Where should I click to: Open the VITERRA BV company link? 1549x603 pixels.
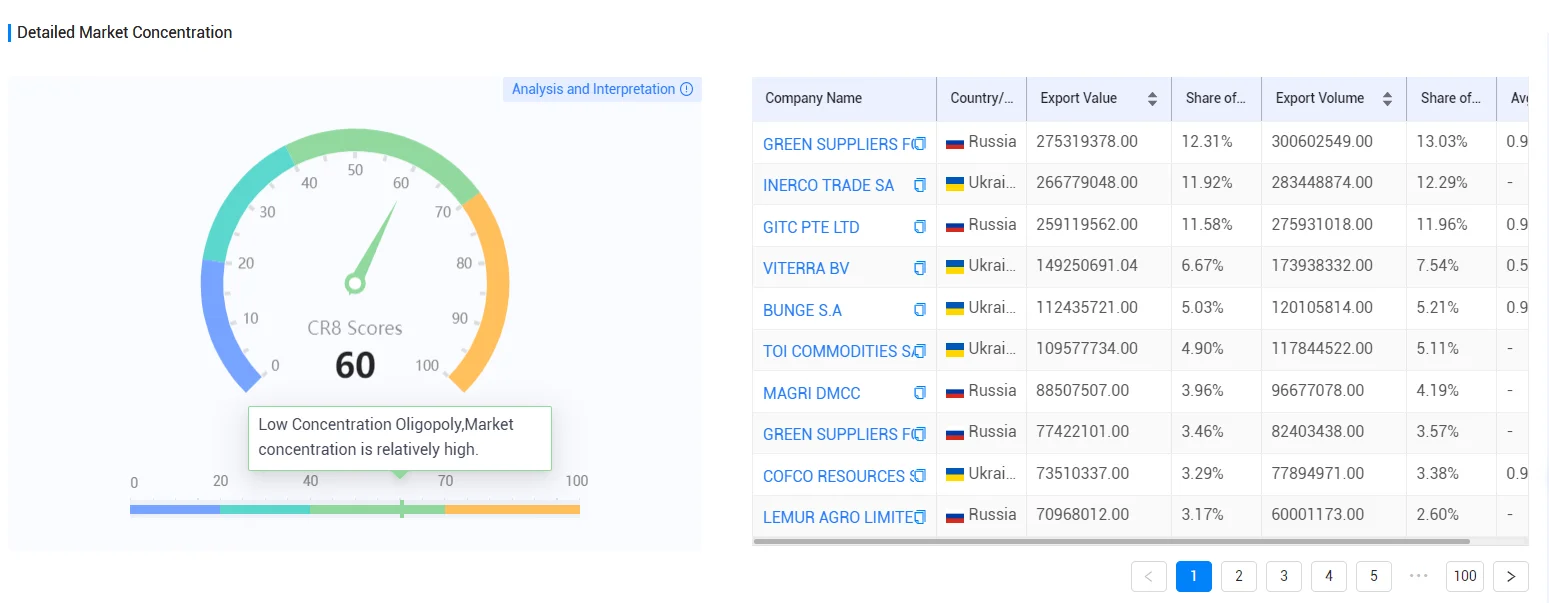pyautogui.click(x=806, y=268)
